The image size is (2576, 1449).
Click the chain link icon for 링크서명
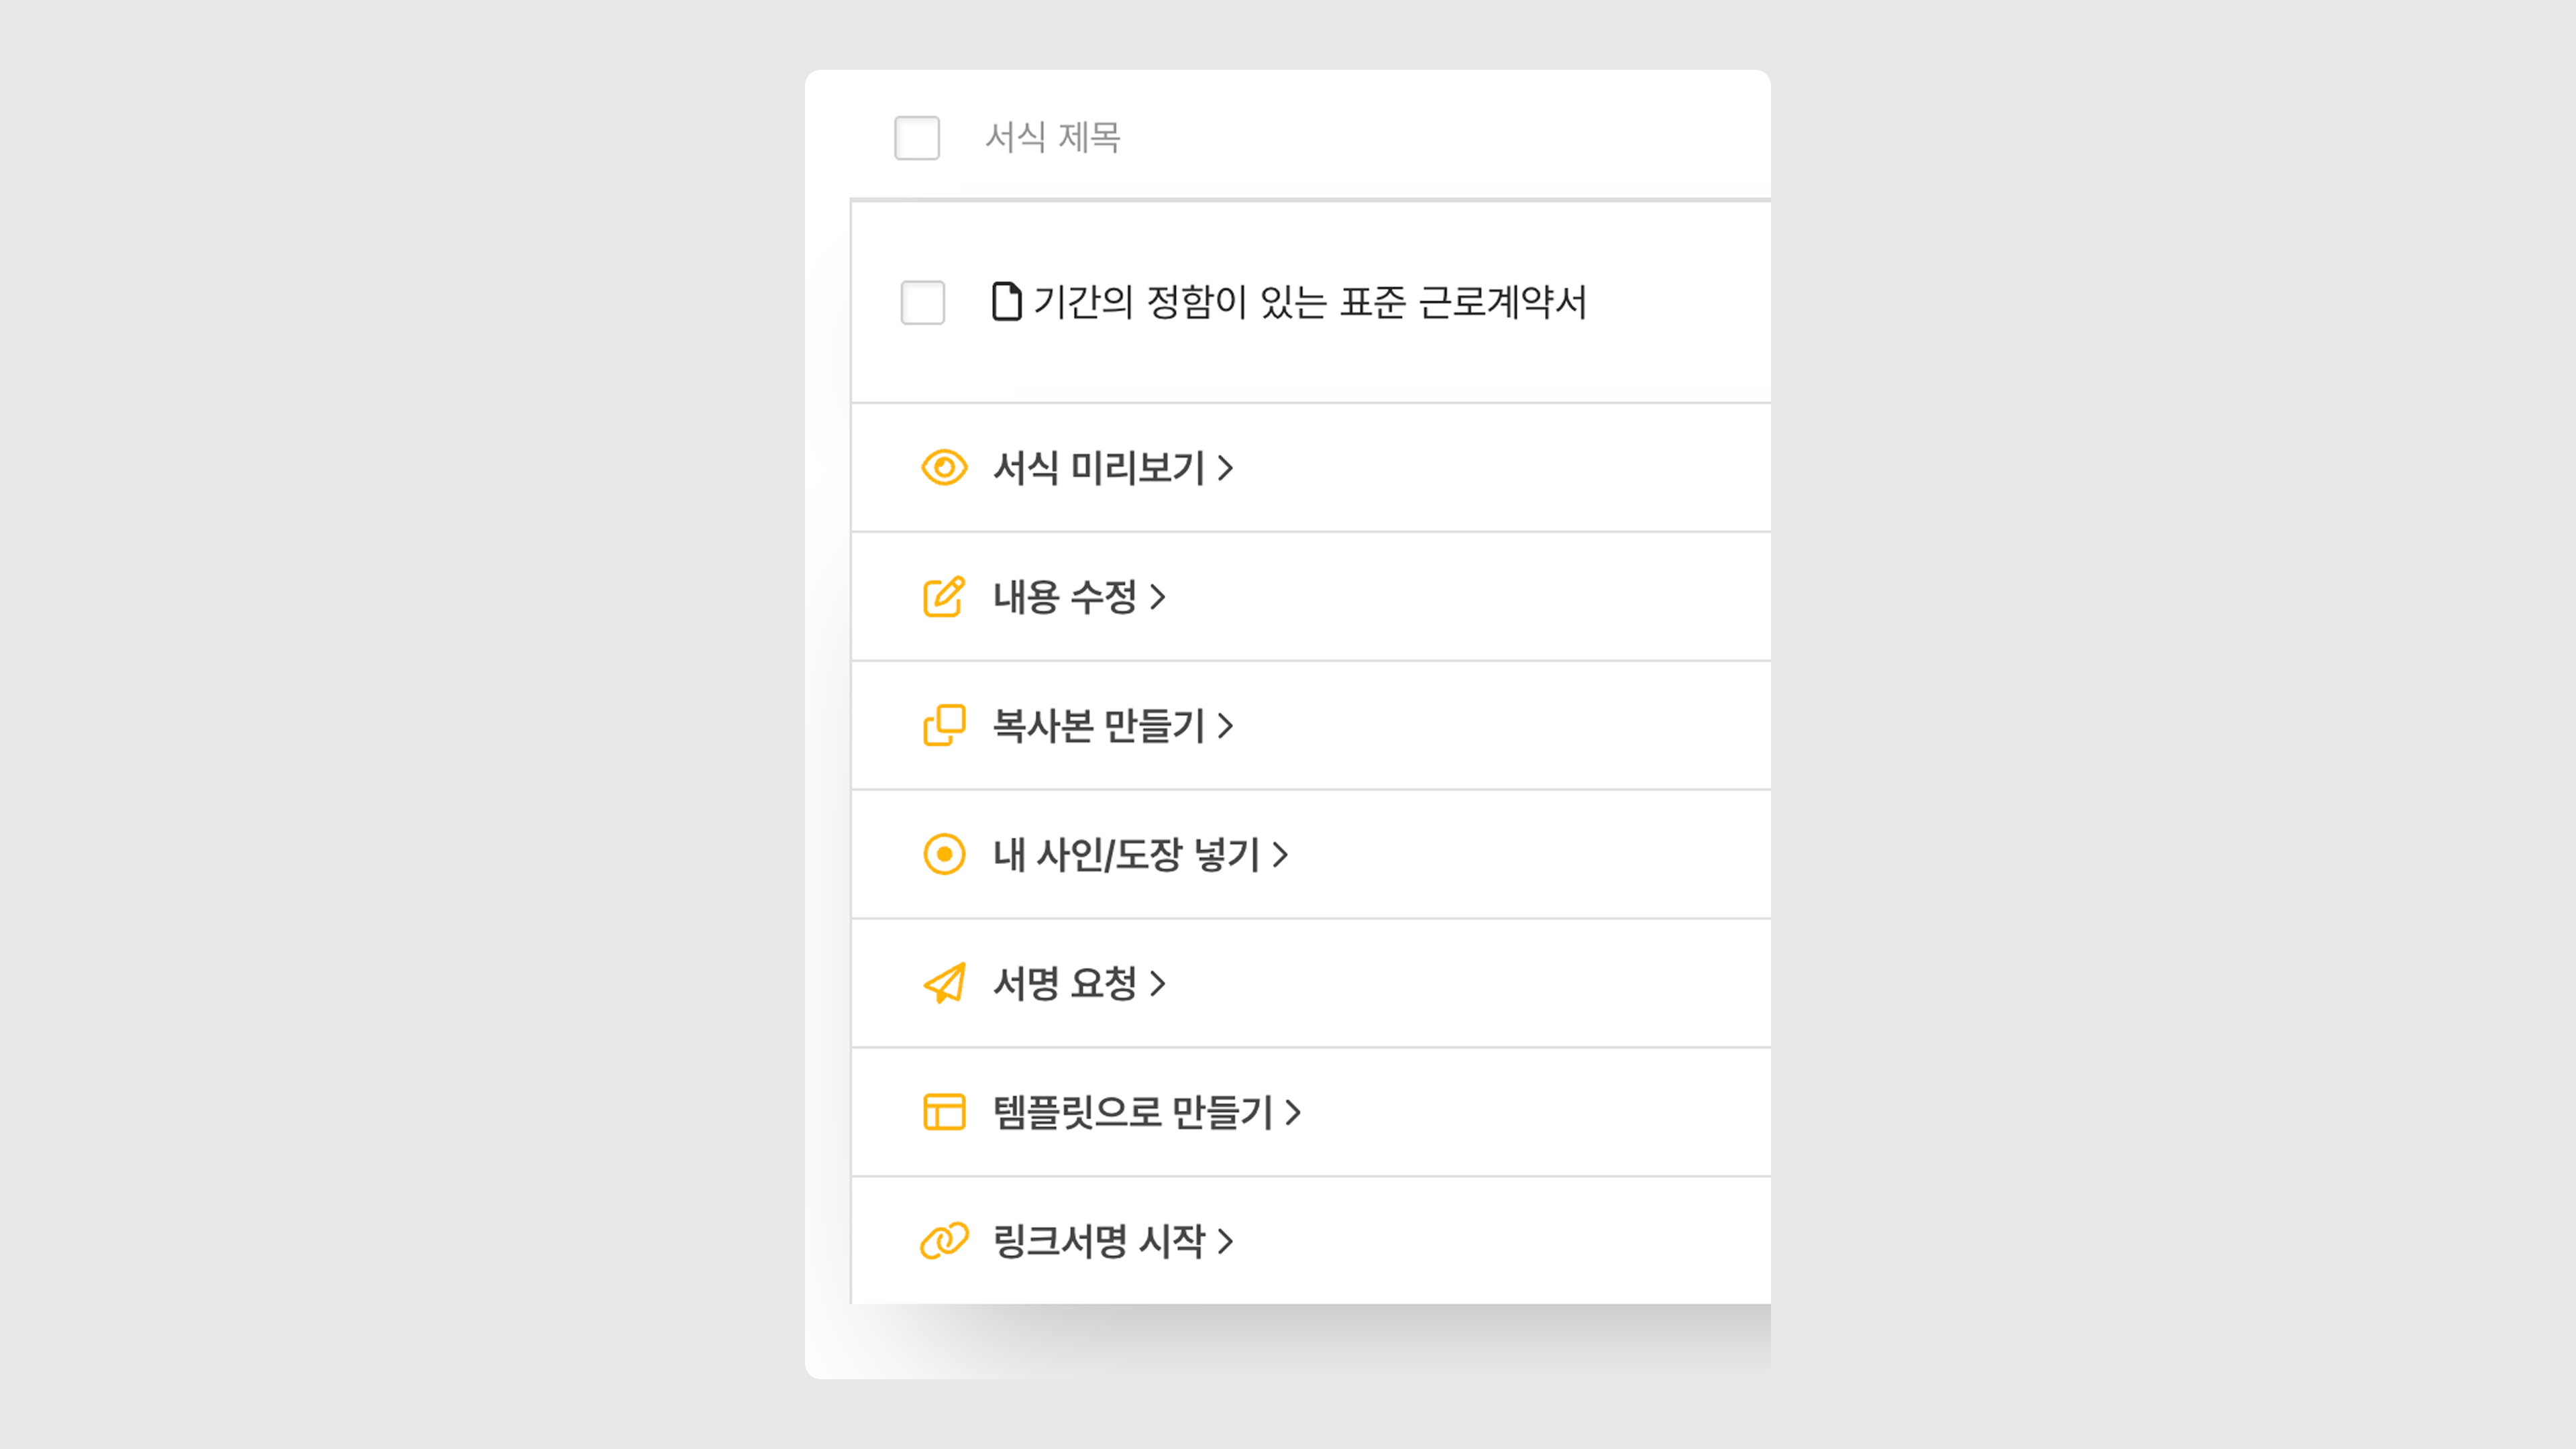pos(943,1241)
